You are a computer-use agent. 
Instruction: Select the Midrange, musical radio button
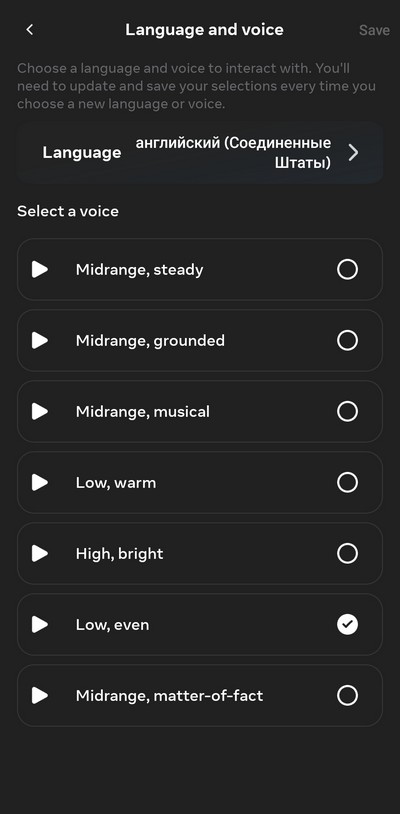tap(347, 412)
